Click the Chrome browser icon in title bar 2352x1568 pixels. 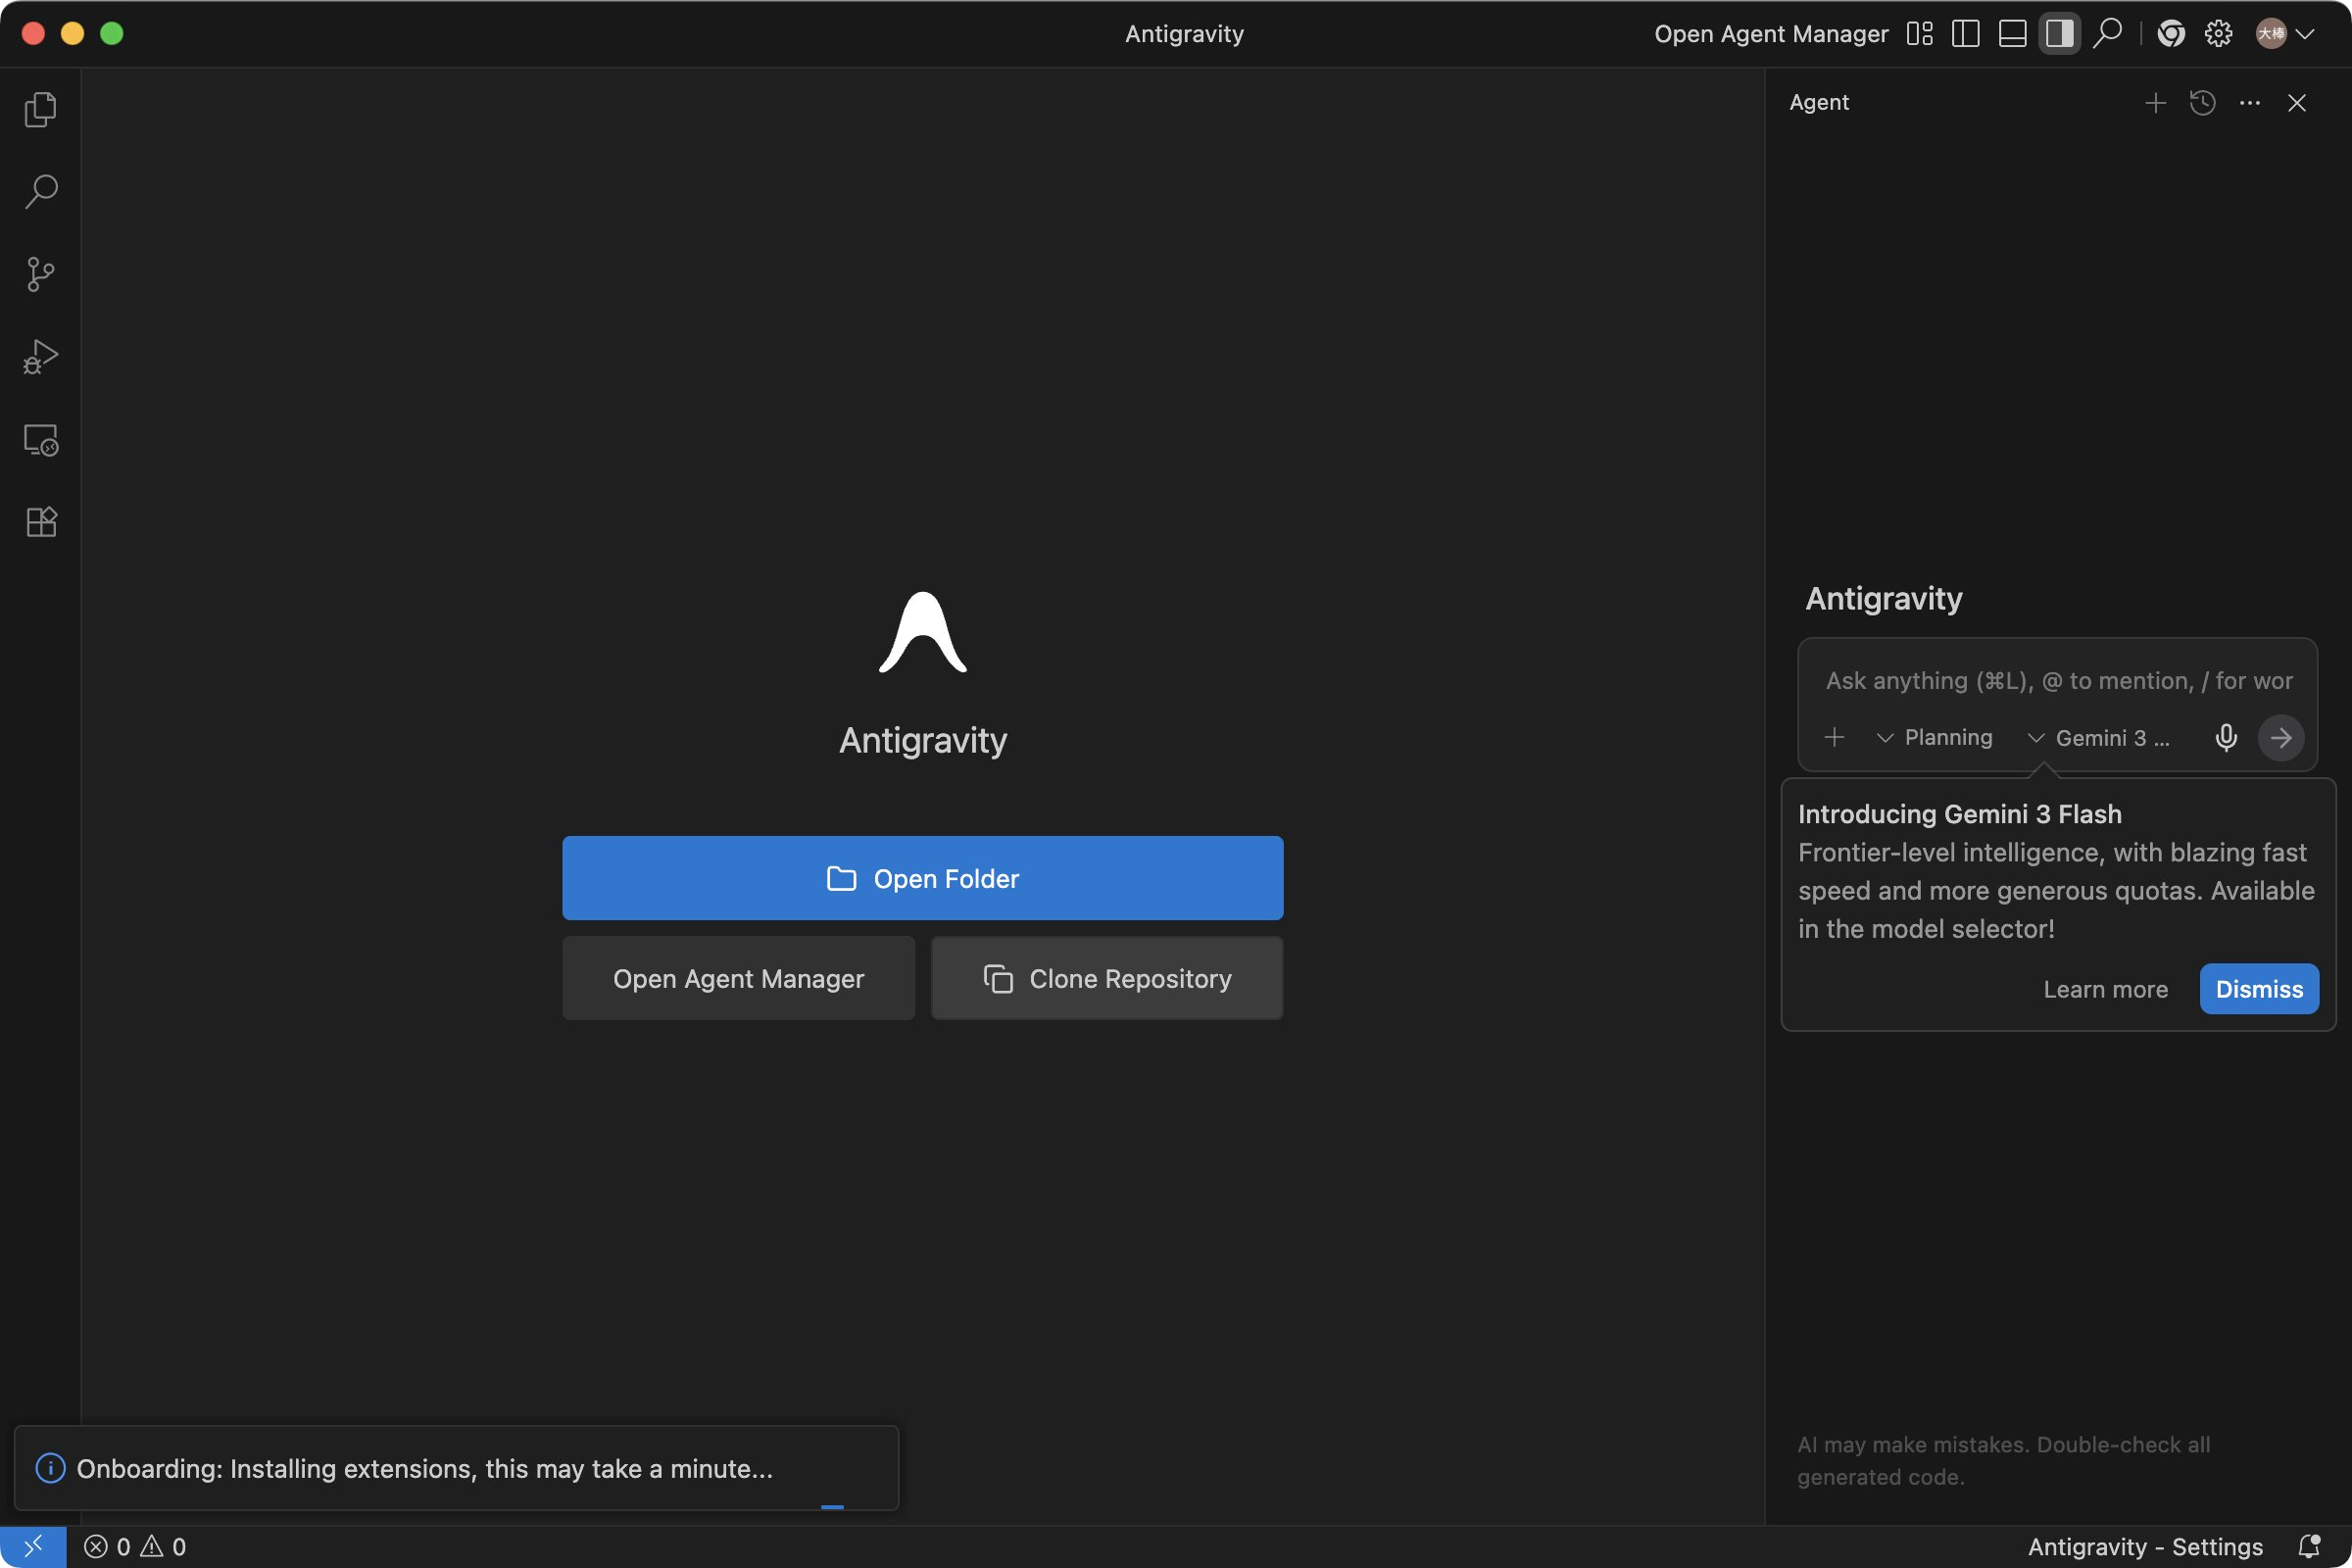pyautogui.click(x=2170, y=34)
